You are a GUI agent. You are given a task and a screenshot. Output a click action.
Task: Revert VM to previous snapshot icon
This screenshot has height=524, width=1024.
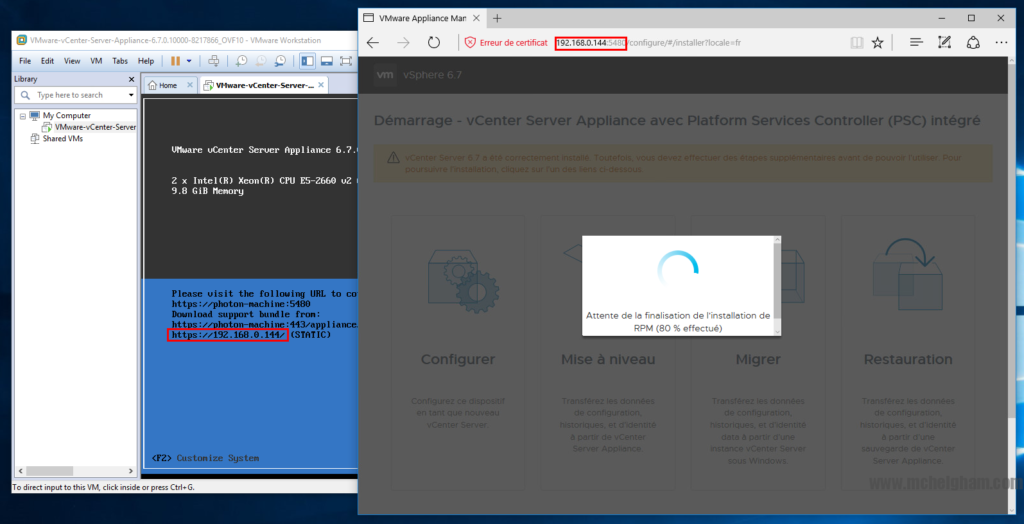click(261, 61)
